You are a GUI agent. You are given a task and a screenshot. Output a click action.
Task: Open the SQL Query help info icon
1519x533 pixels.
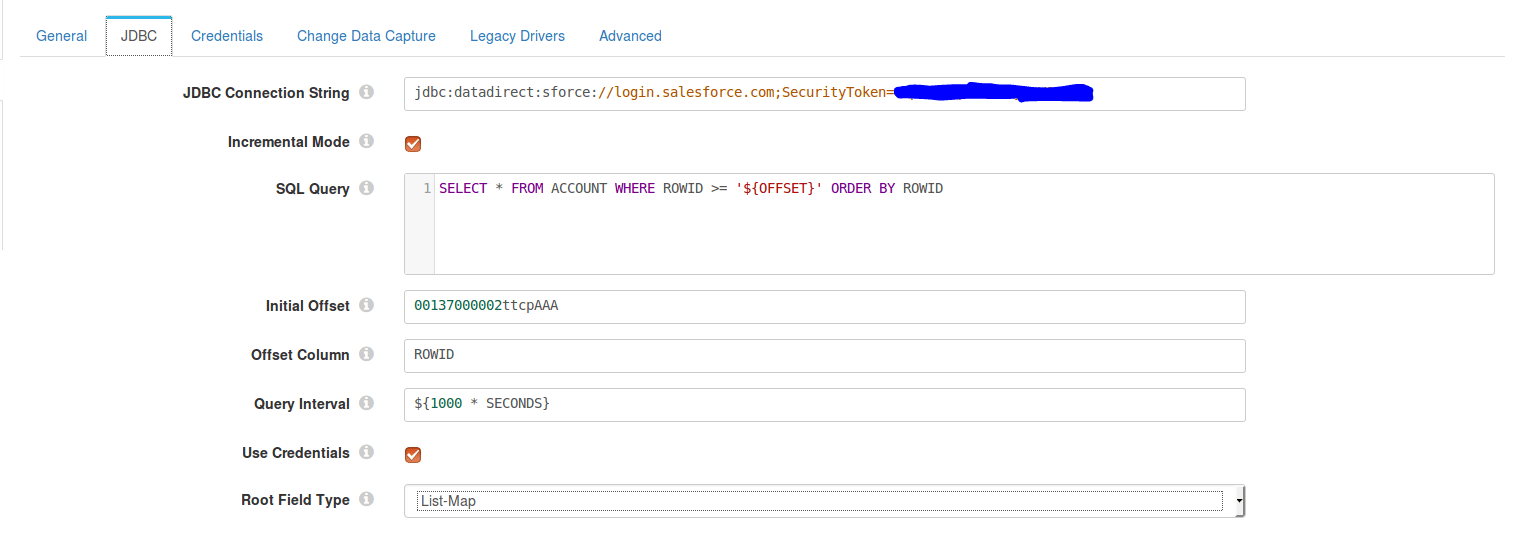coord(366,189)
